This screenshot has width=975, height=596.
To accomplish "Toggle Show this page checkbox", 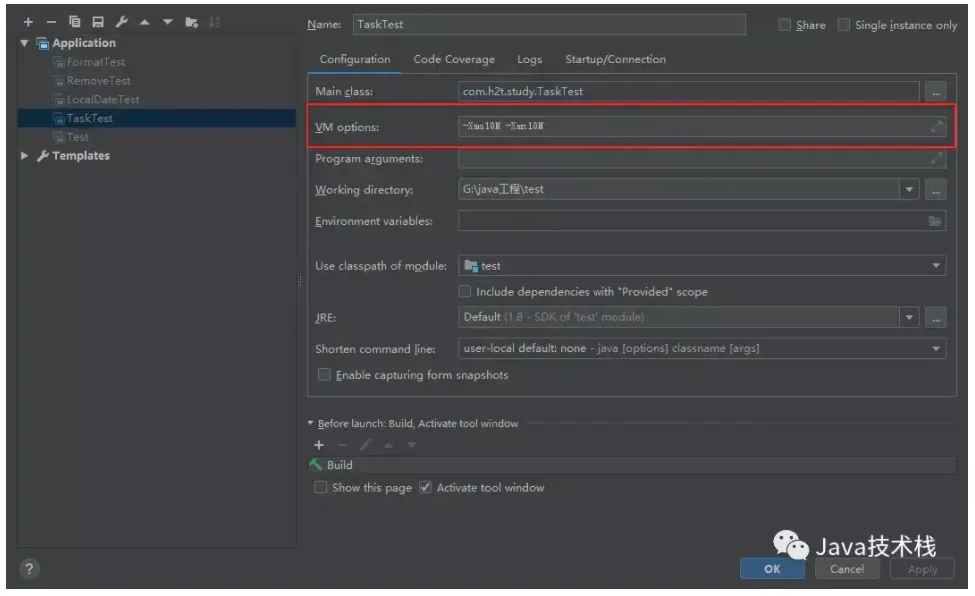I will tap(320, 488).
